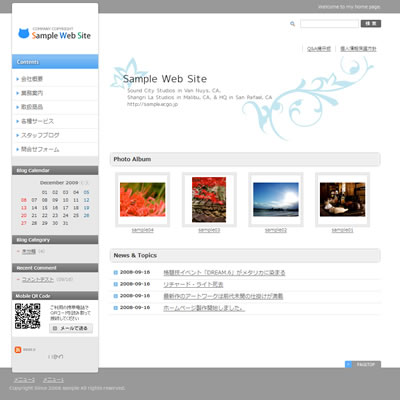The width and height of the screenshot is (400, 400).
Task: Click the sample02 caption link
Action: (x=276, y=230)
